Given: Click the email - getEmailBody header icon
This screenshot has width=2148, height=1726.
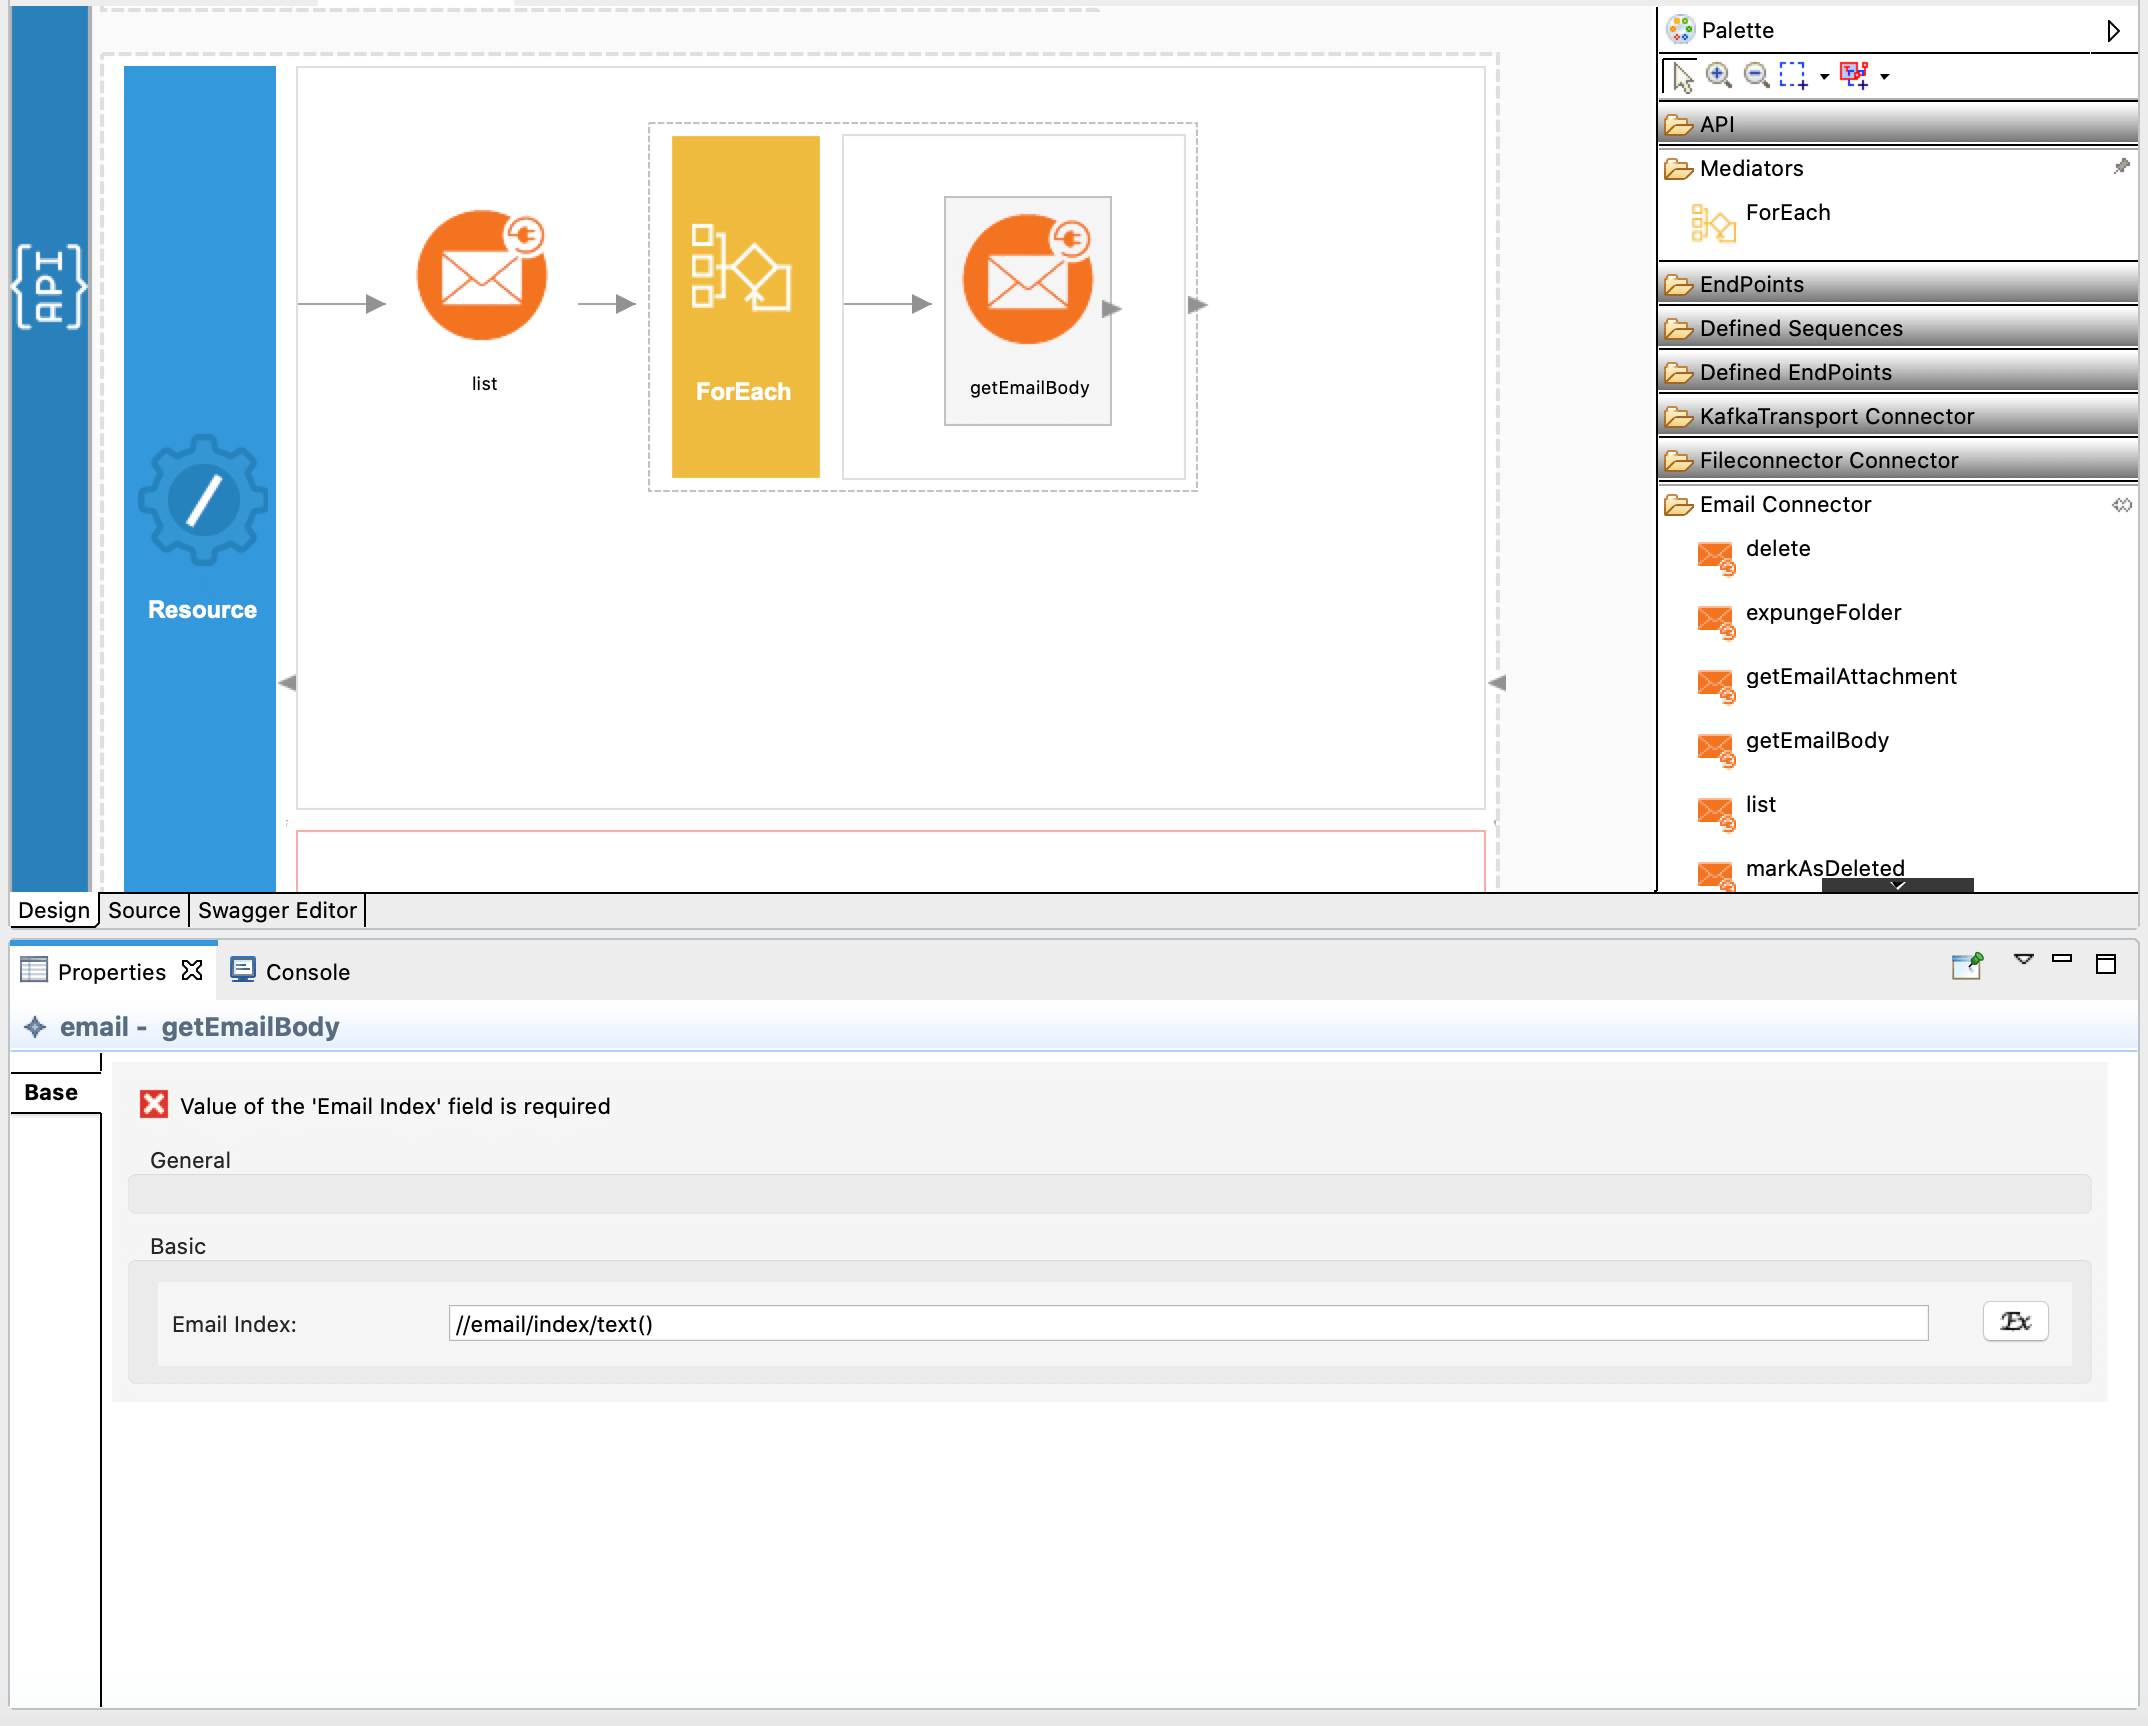Looking at the screenshot, I should (x=35, y=1027).
